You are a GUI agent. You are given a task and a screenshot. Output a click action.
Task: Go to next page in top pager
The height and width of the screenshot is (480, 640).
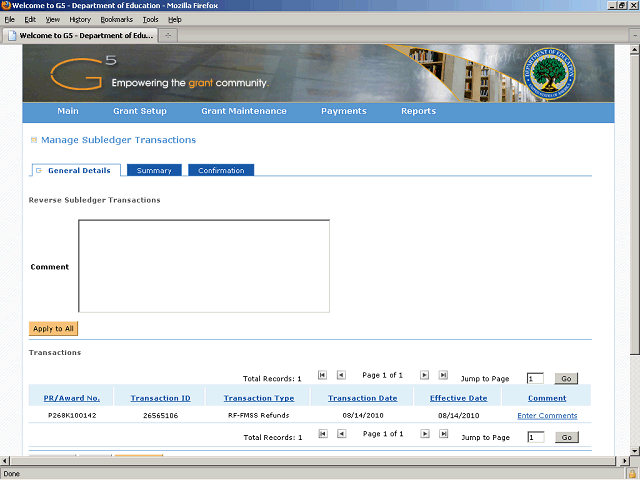(424, 375)
